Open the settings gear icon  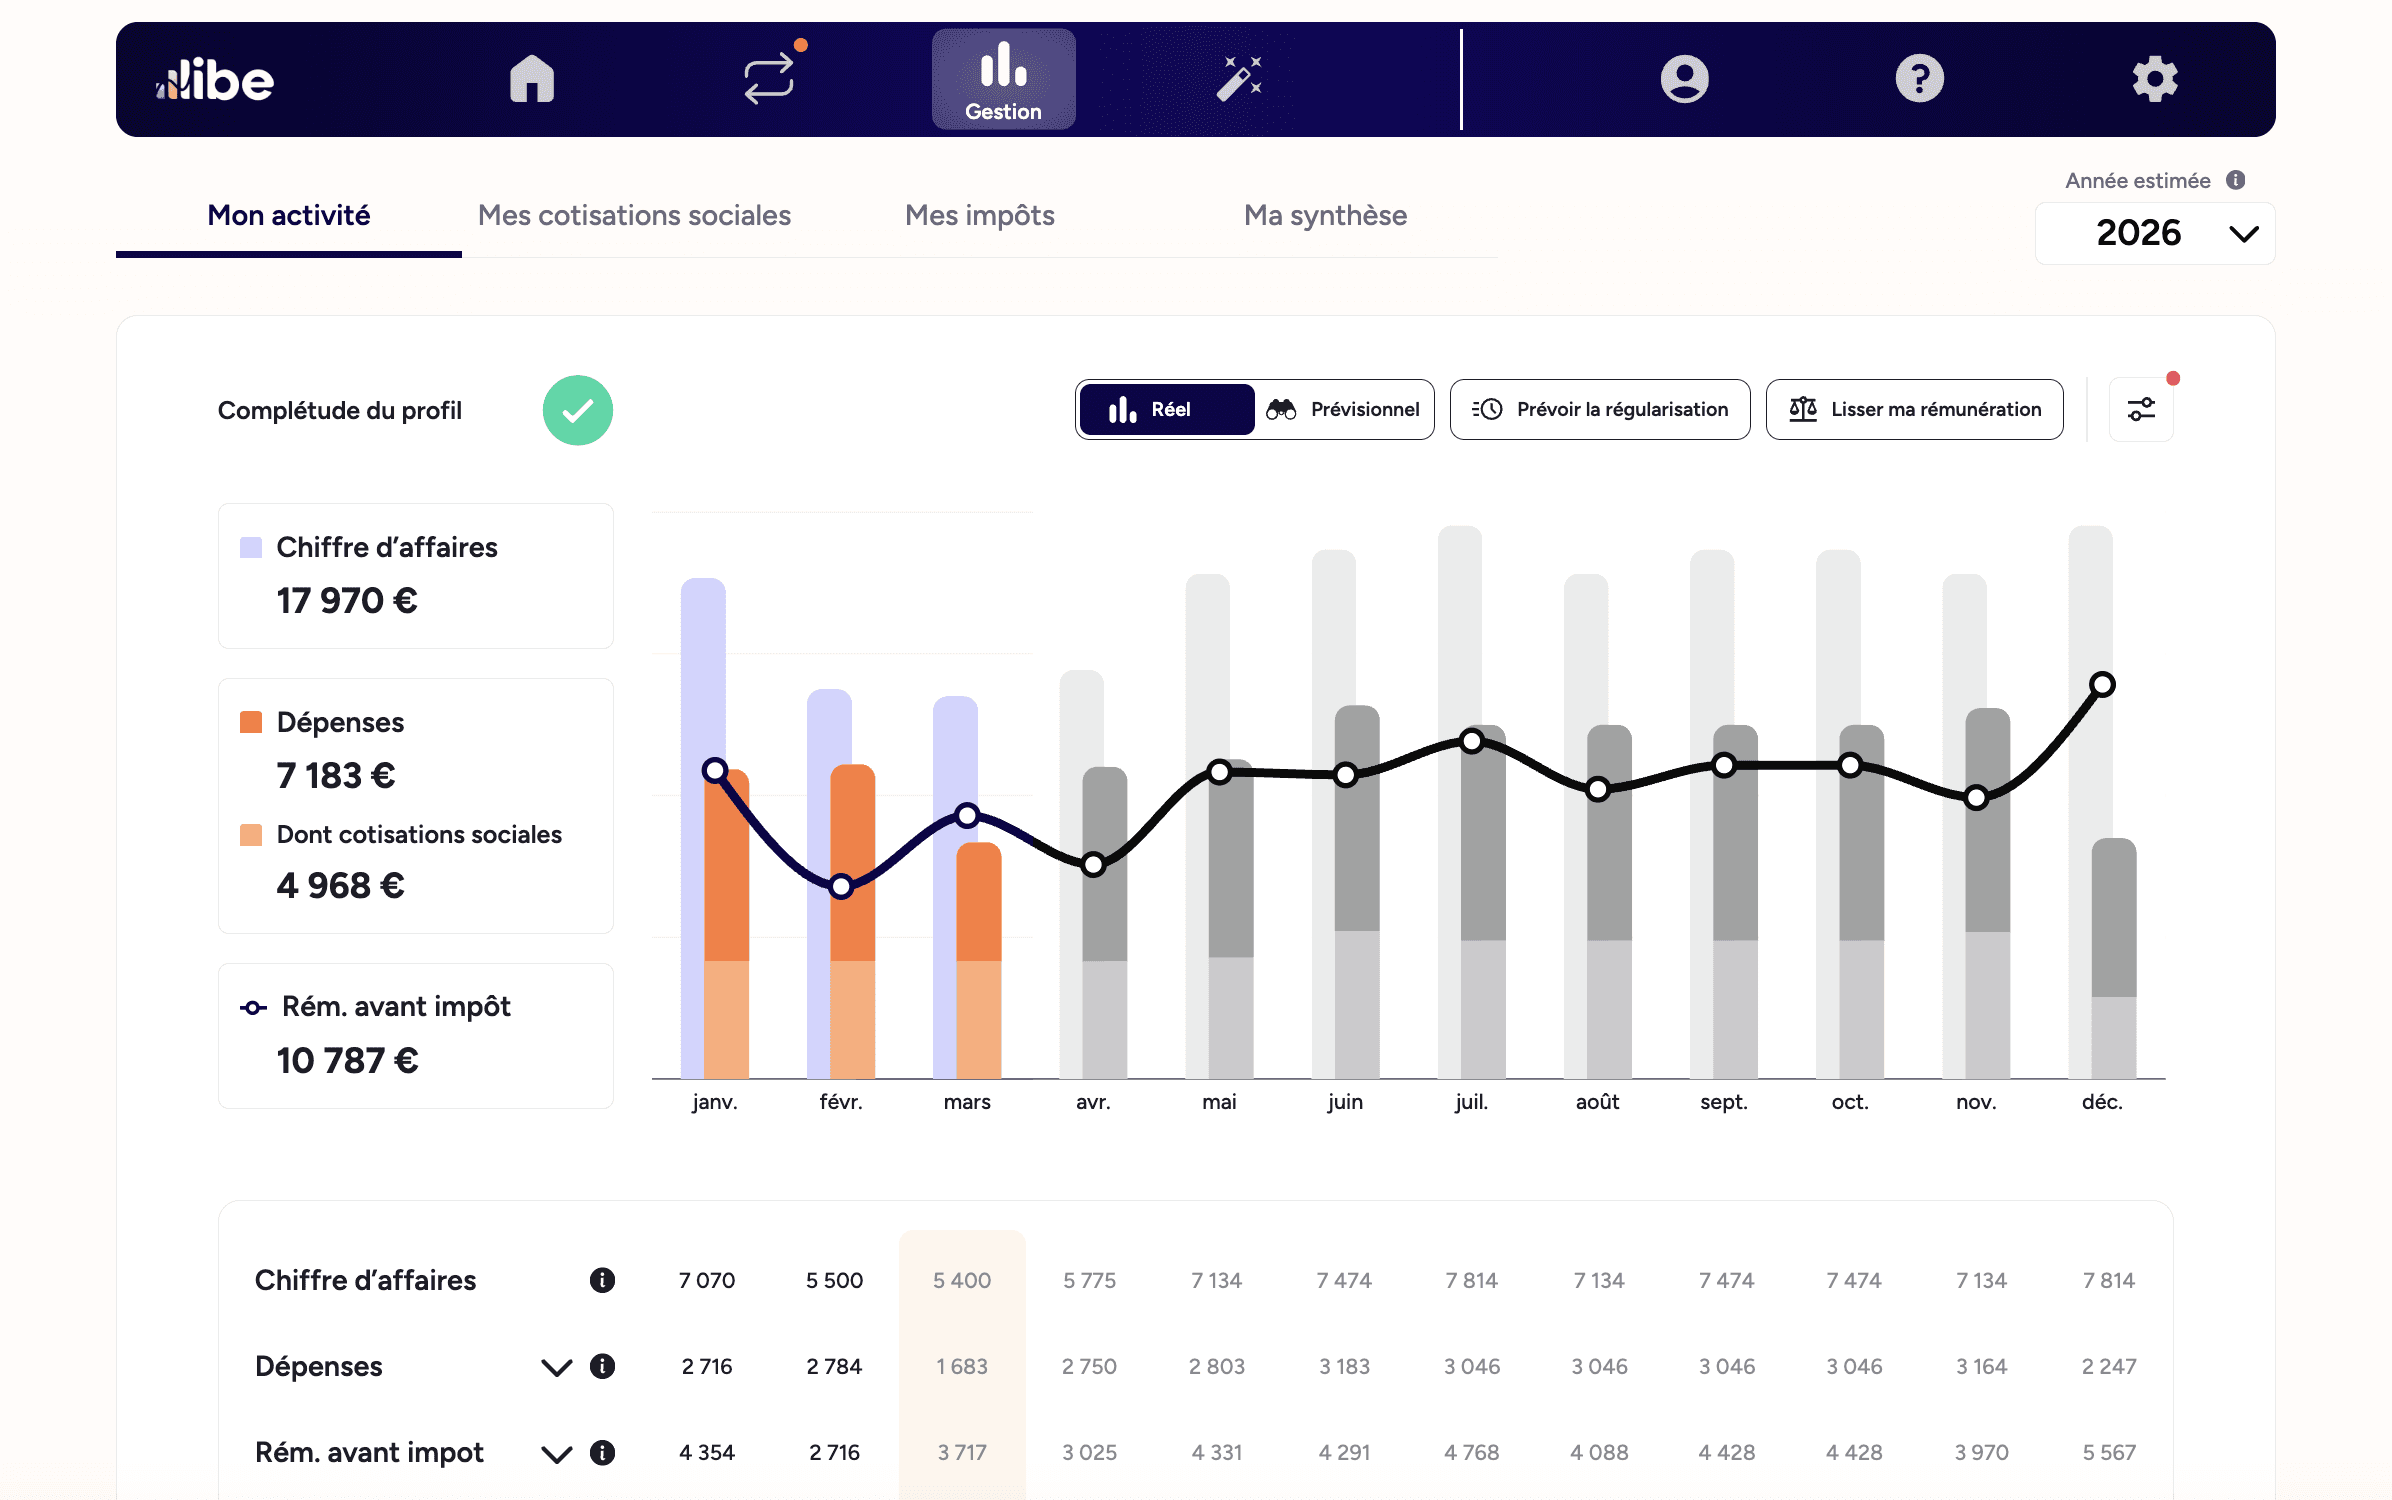coord(2154,79)
